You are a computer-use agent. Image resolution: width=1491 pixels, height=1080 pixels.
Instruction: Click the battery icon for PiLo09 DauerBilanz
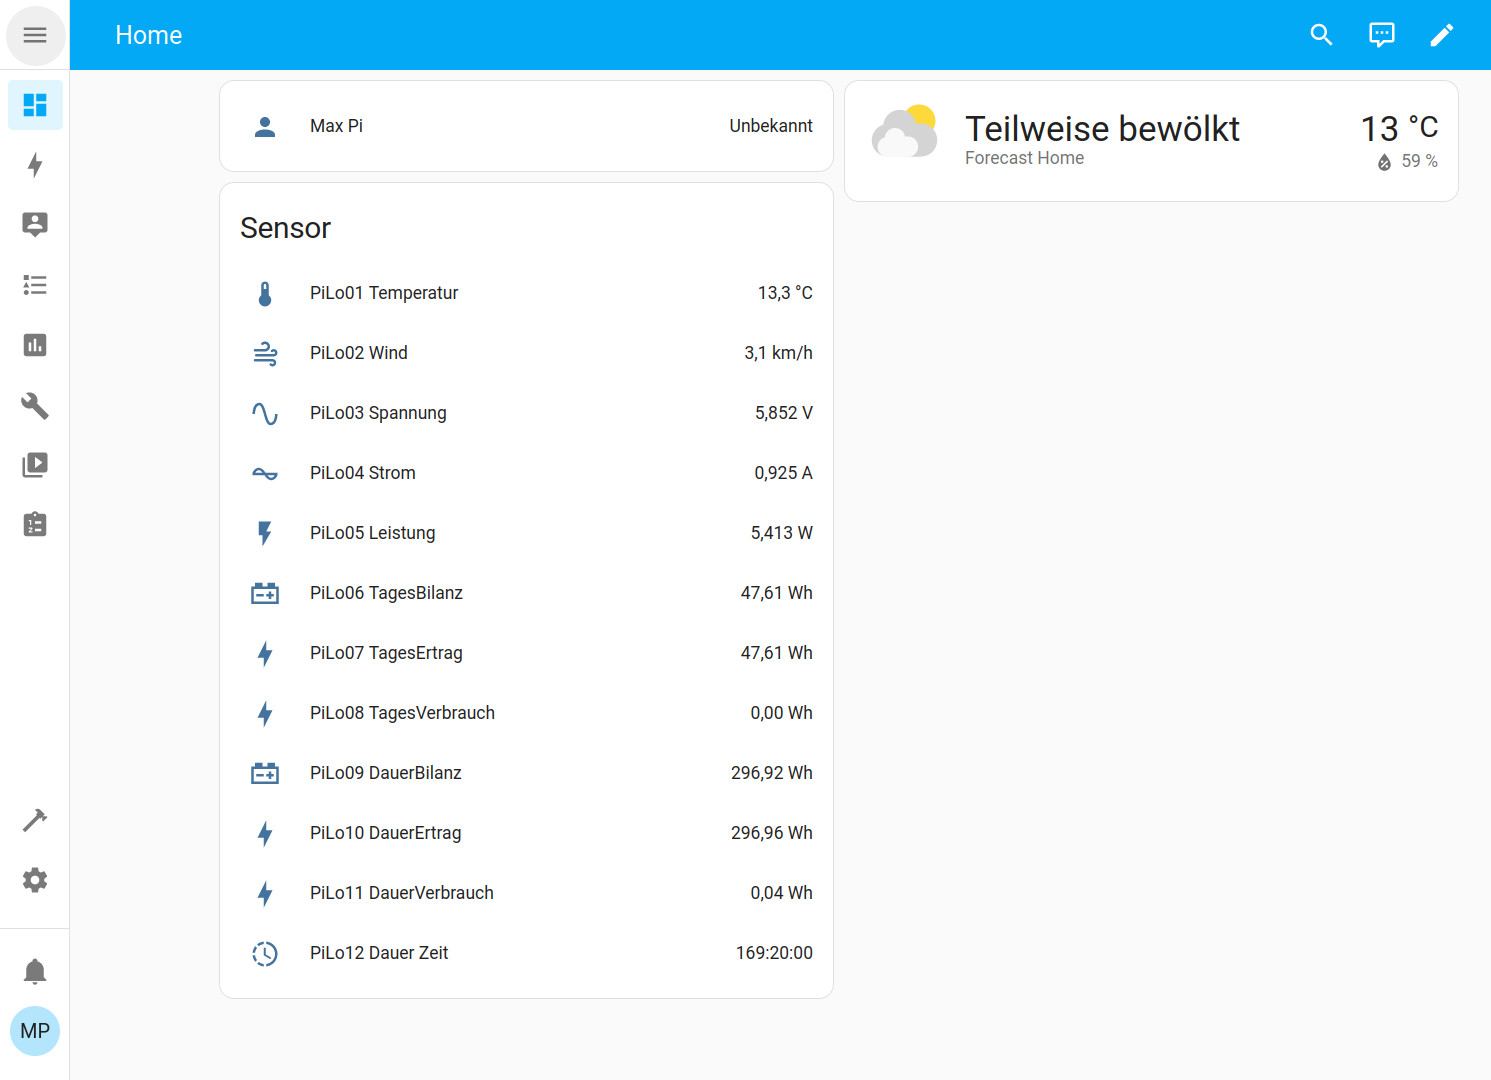click(x=265, y=773)
